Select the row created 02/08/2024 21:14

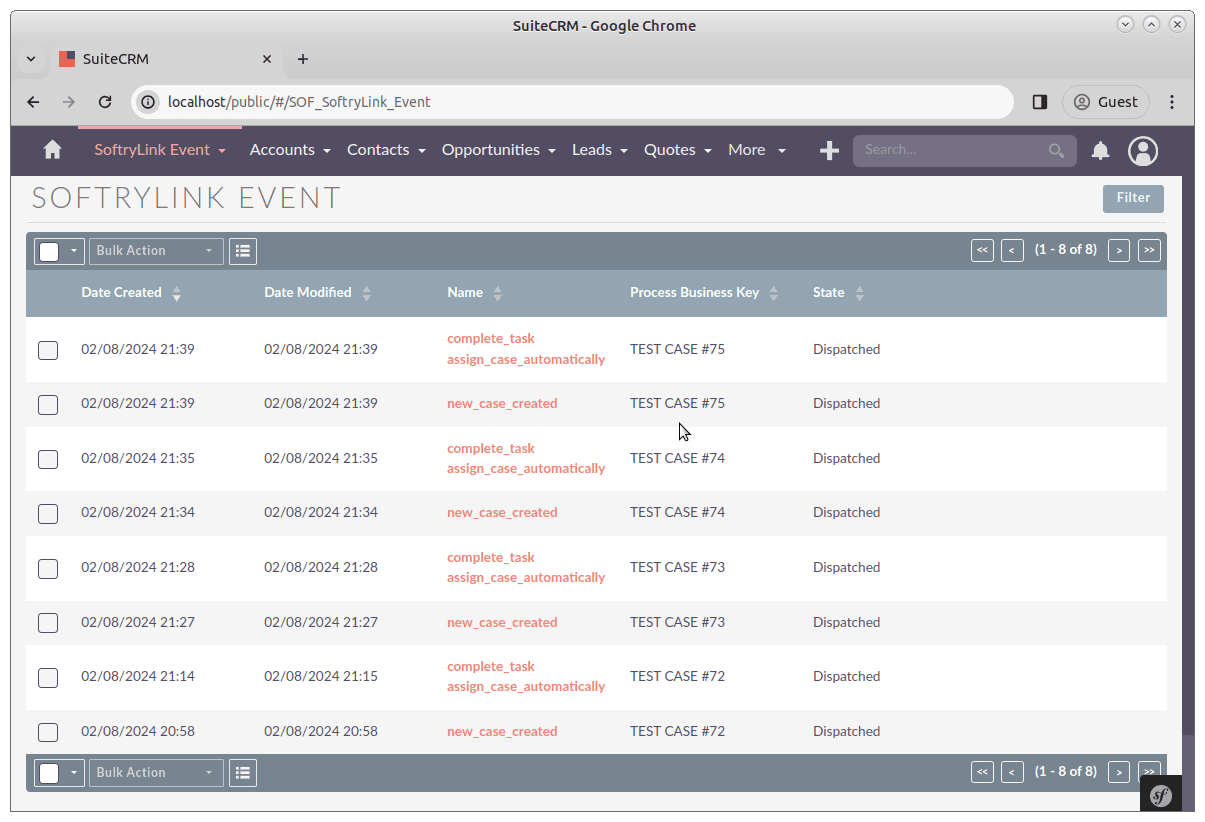point(48,677)
